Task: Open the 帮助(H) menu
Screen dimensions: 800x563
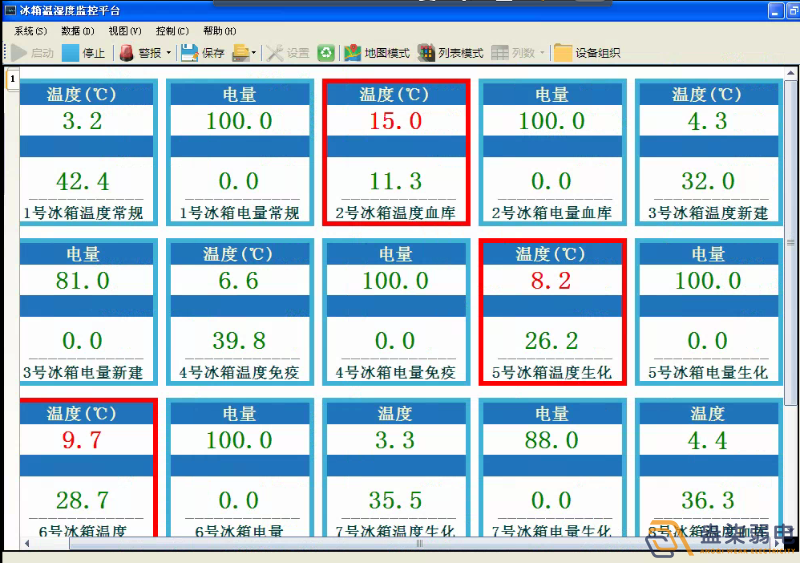Action: tap(219, 31)
